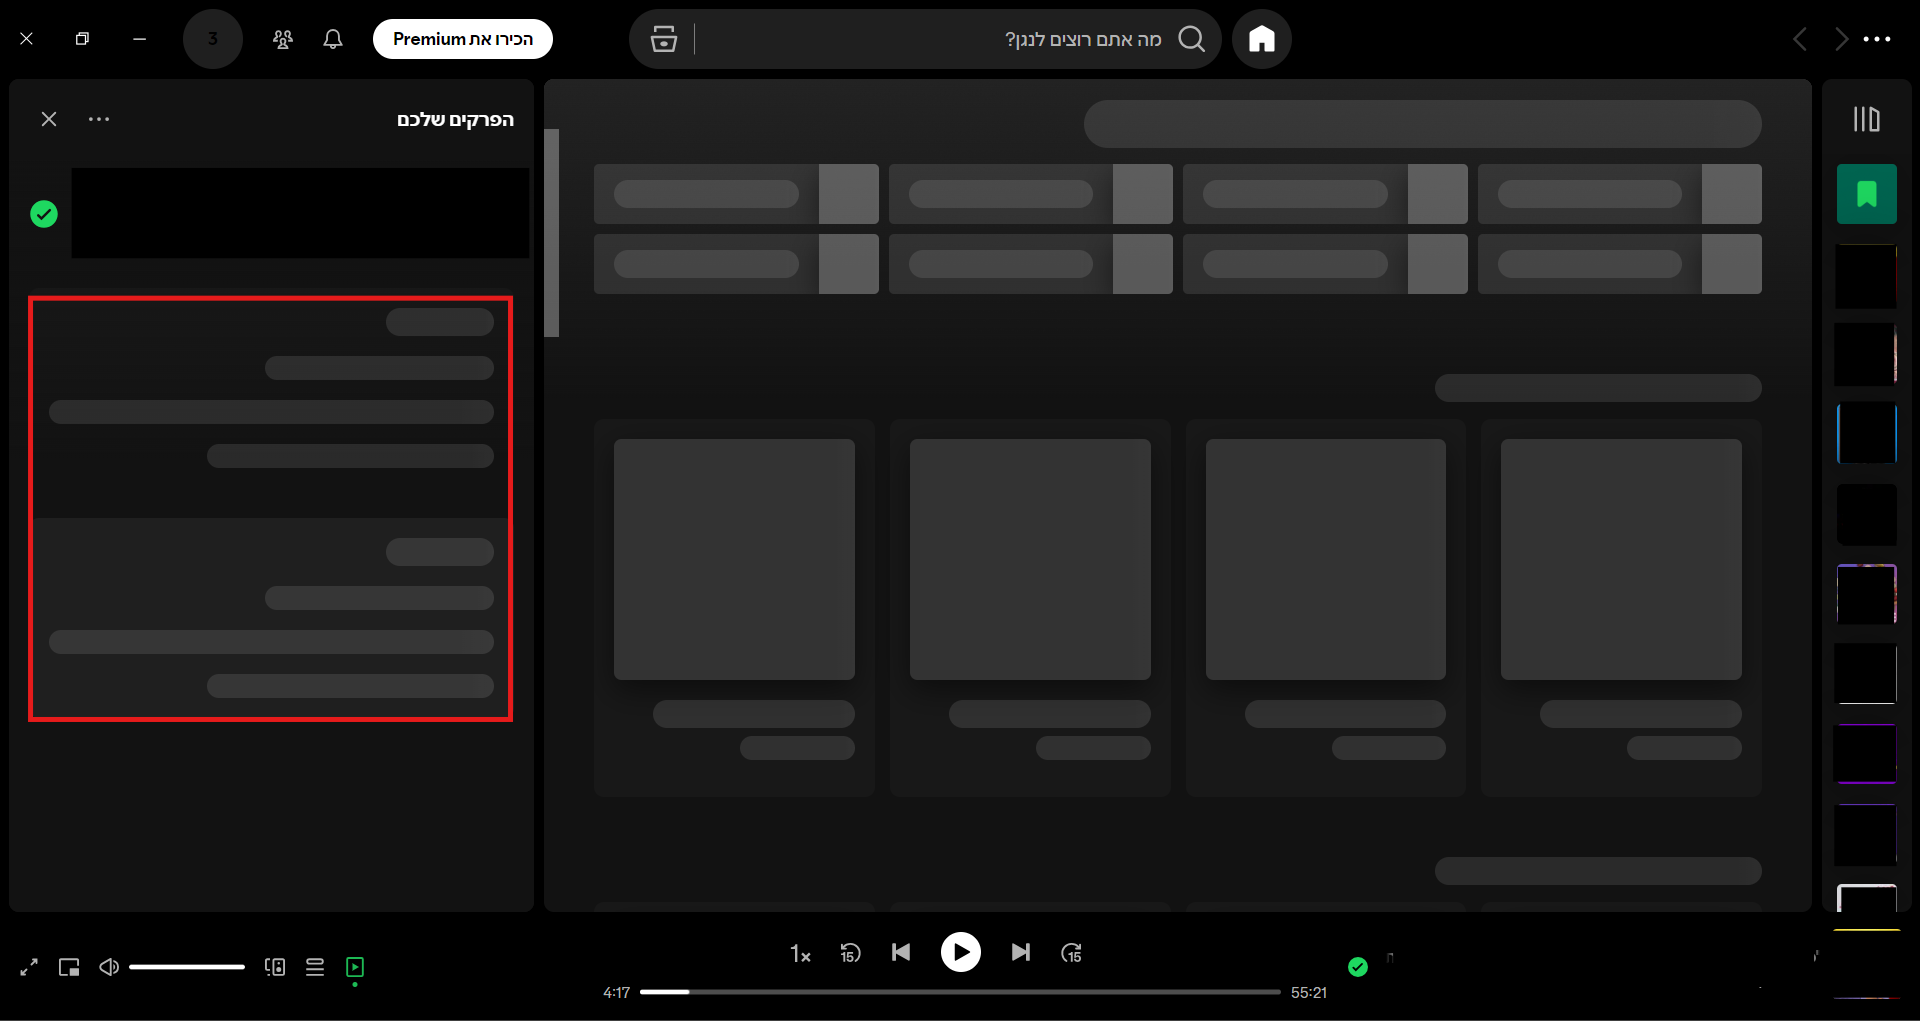Open the queue list icon
Screen dimensions: 1920x1021
coord(315,967)
